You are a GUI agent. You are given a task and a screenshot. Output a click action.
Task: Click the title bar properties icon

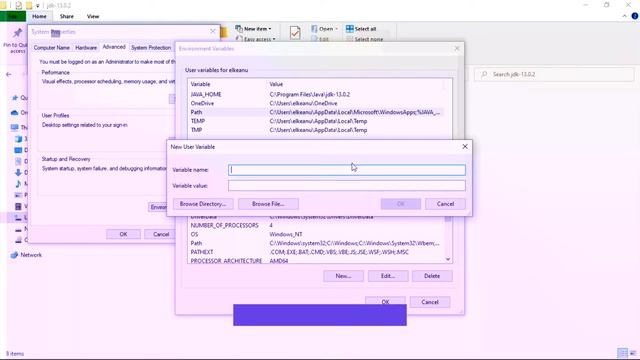[x=19, y=6]
